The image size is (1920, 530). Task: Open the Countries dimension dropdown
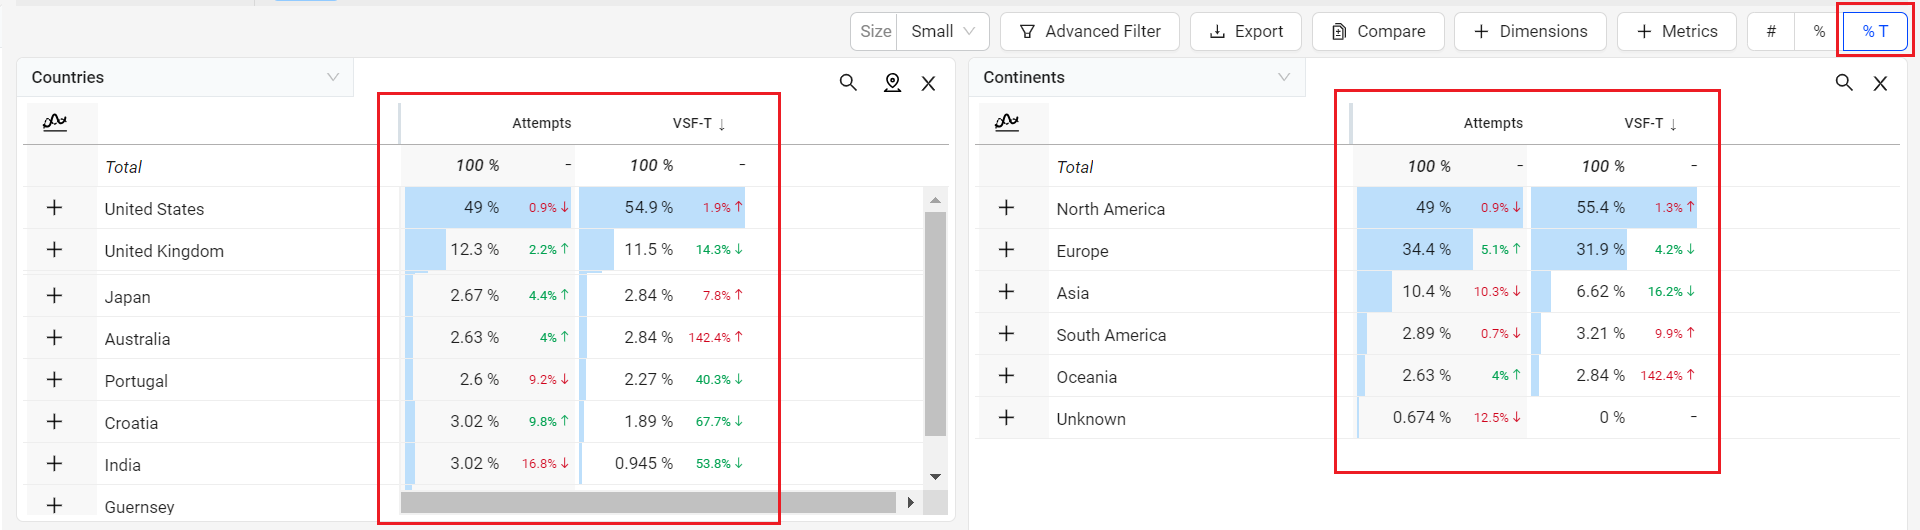tap(185, 77)
